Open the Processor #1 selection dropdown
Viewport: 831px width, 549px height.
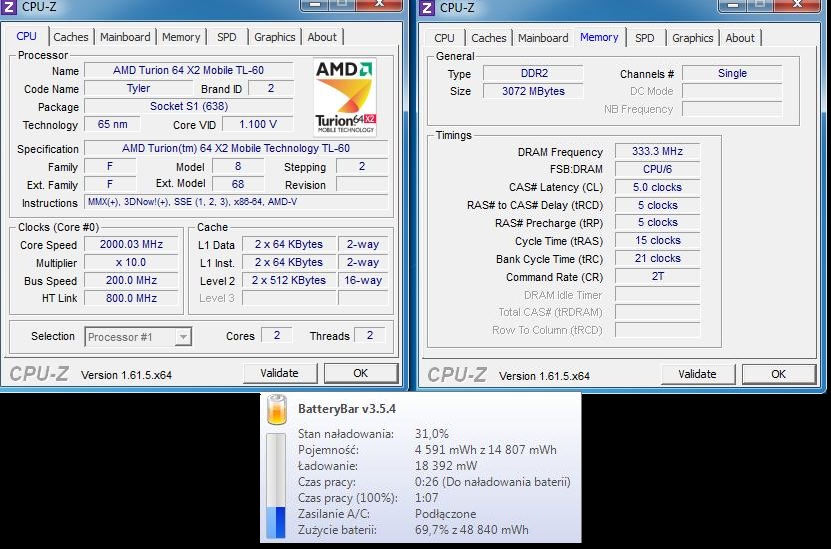coord(138,337)
